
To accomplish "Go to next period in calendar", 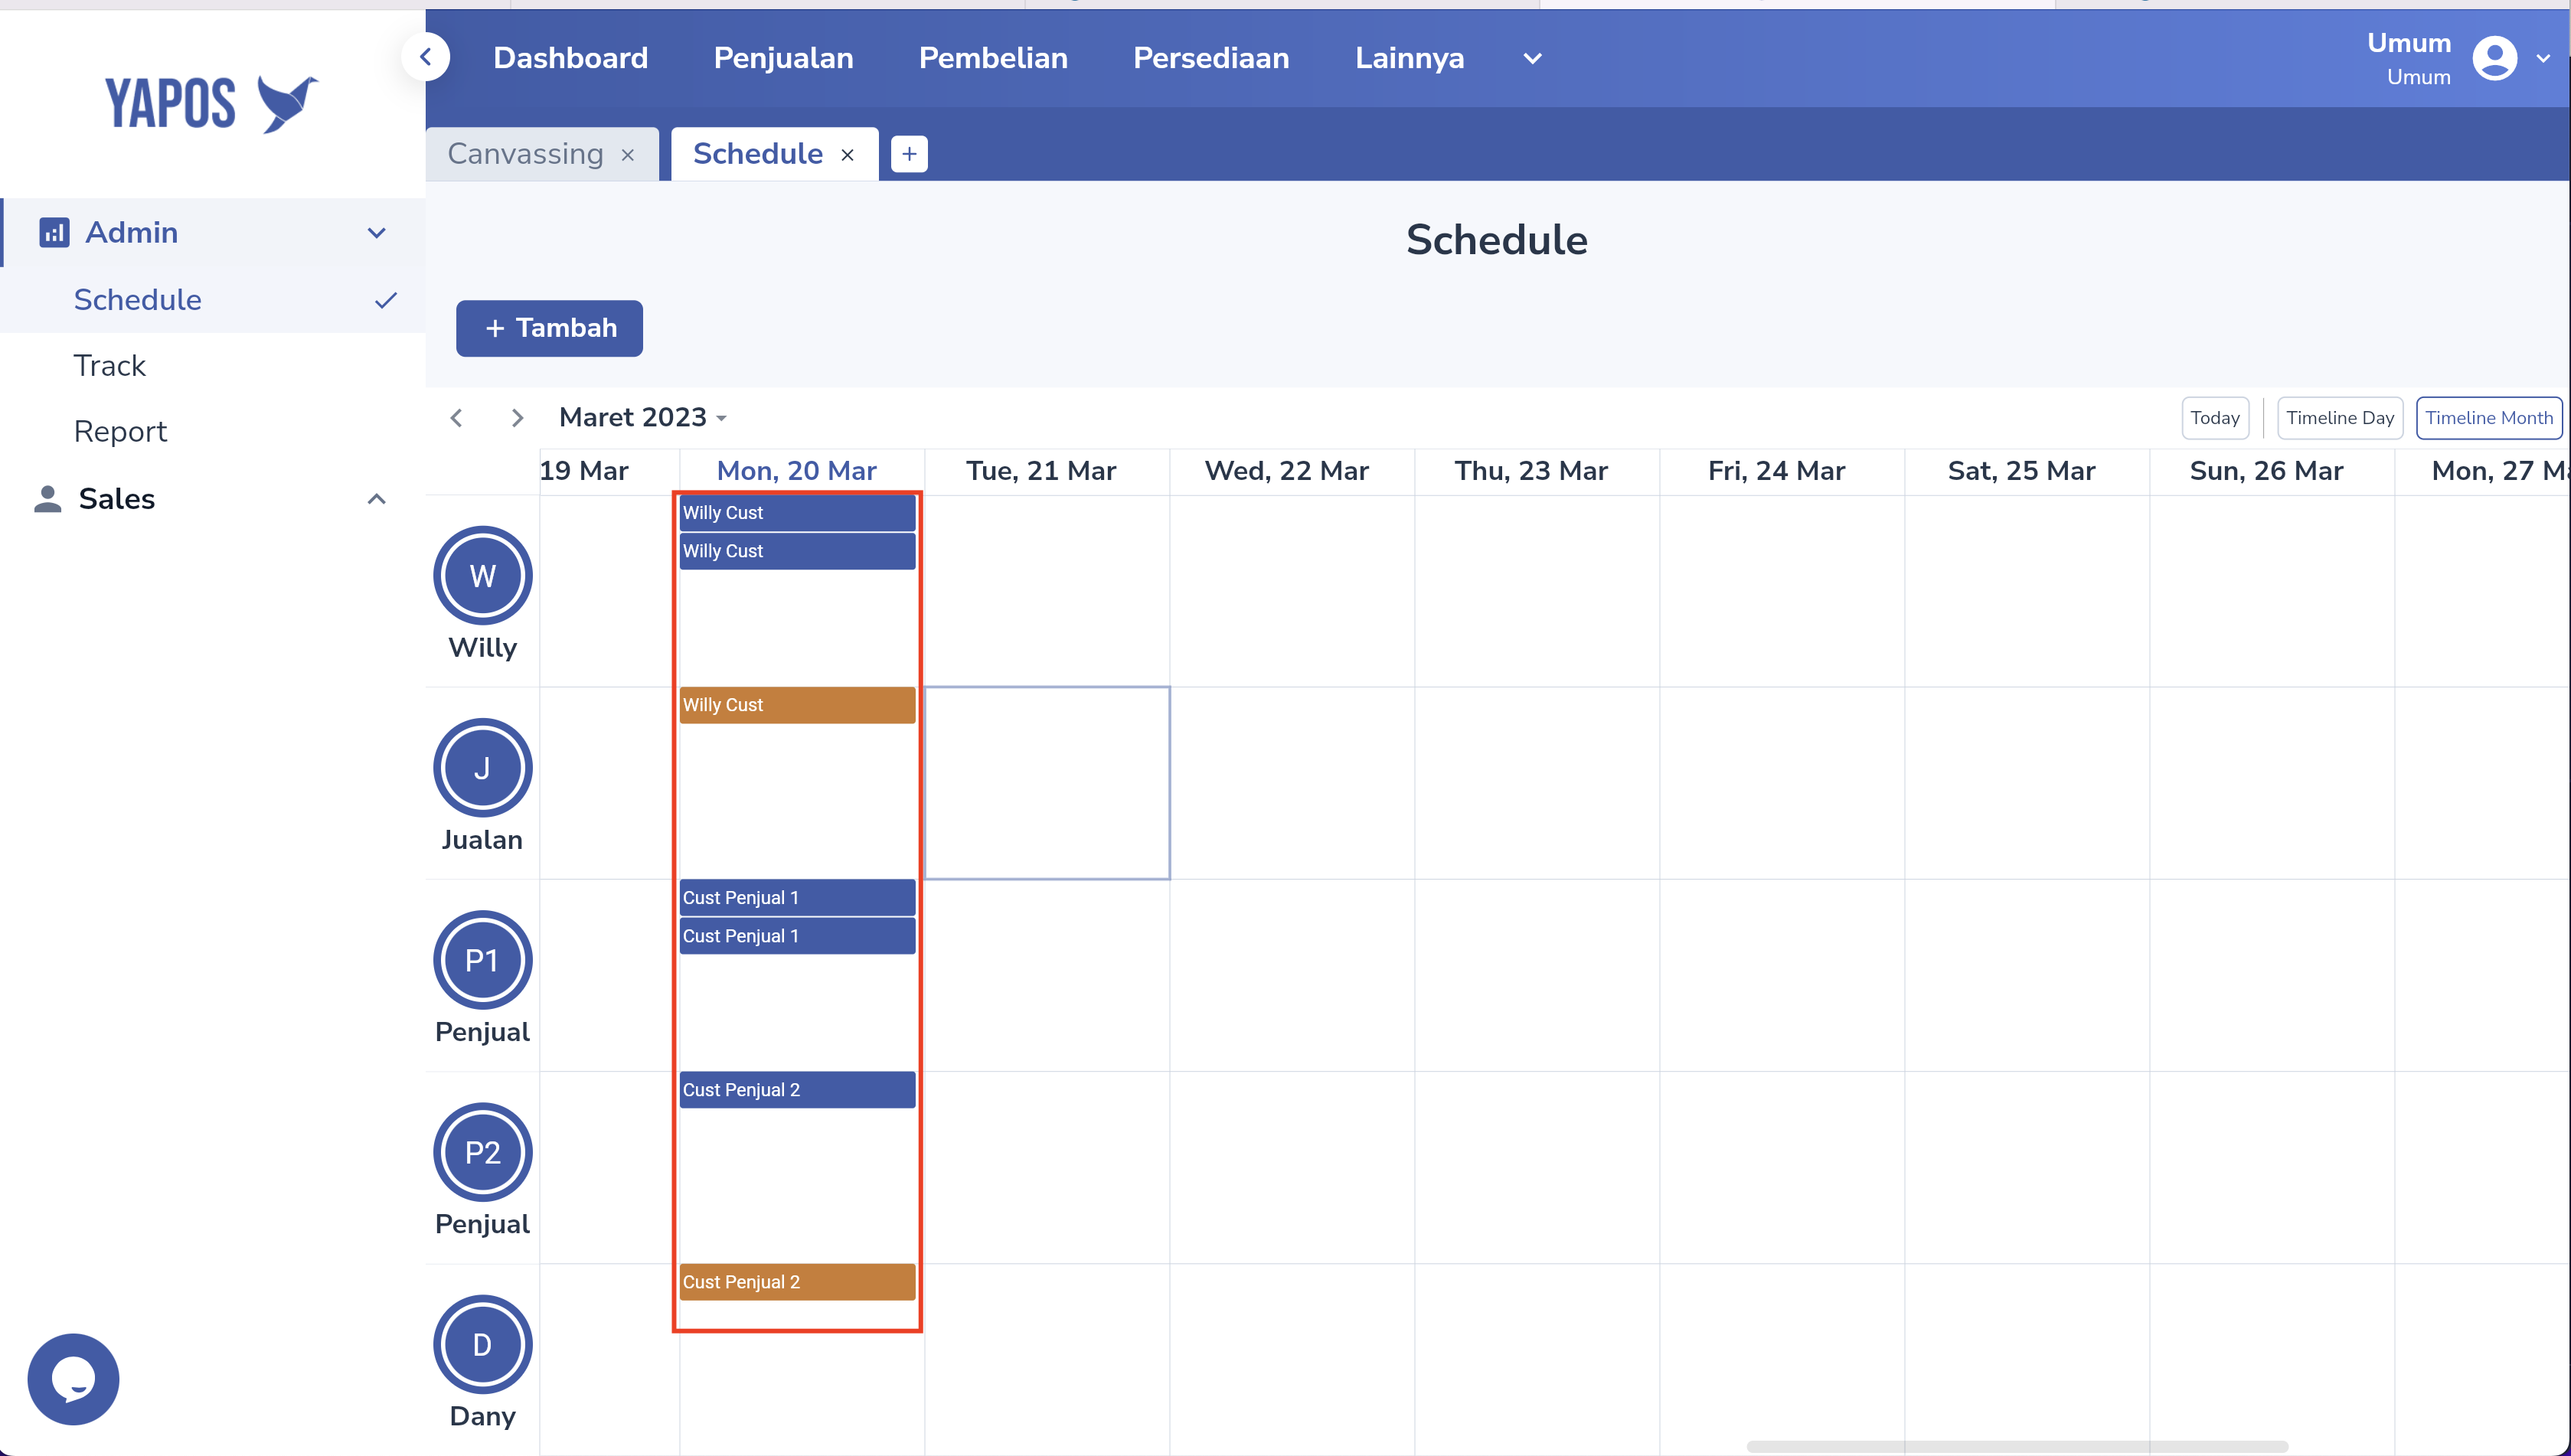I will (517, 418).
